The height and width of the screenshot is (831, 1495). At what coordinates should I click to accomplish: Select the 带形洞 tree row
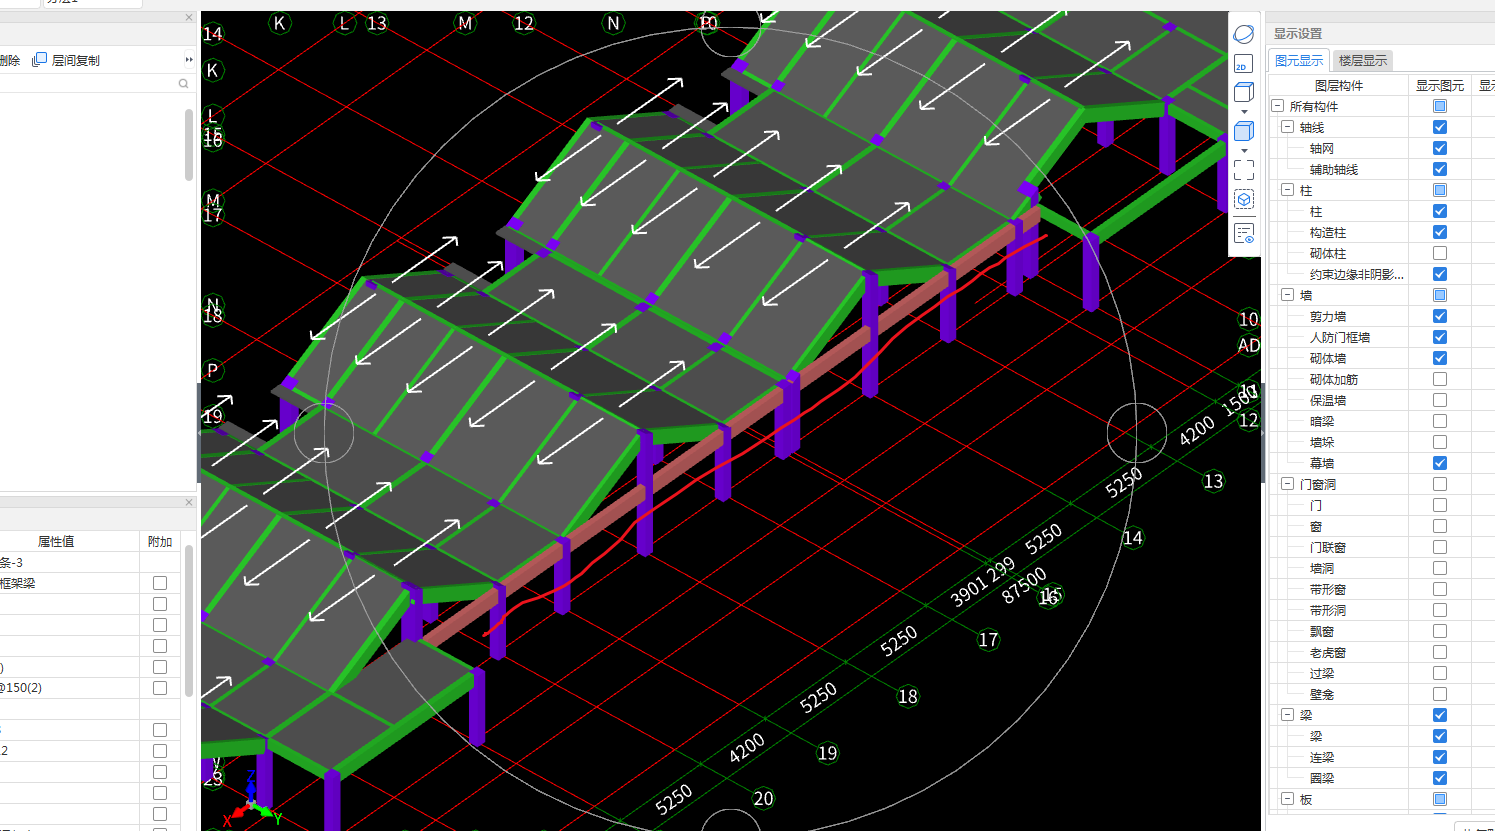[x=1328, y=610]
